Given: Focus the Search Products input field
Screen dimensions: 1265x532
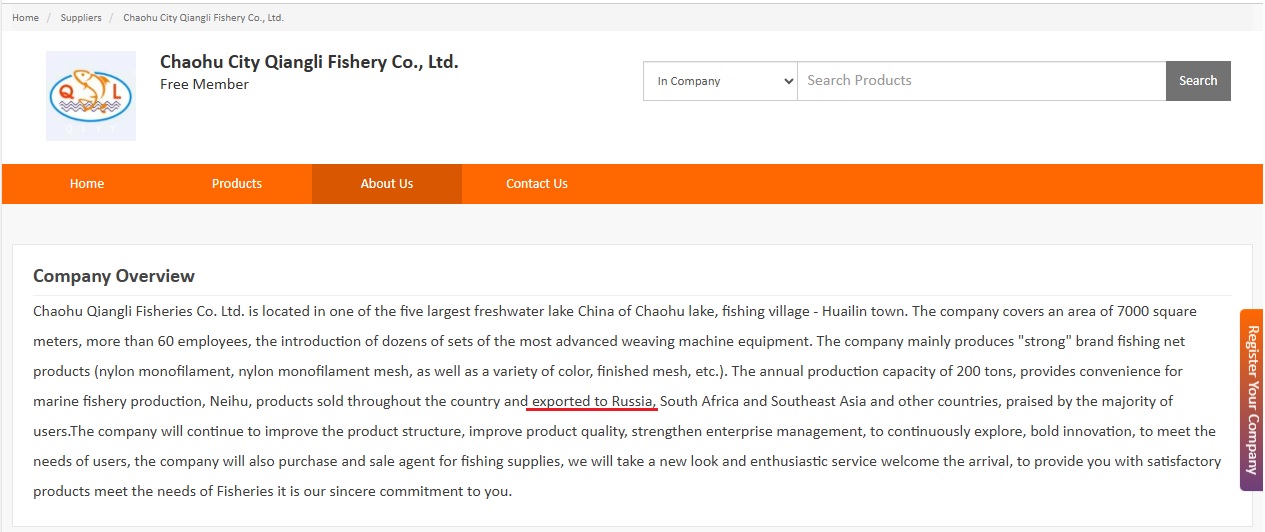Looking at the screenshot, I should [980, 81].
